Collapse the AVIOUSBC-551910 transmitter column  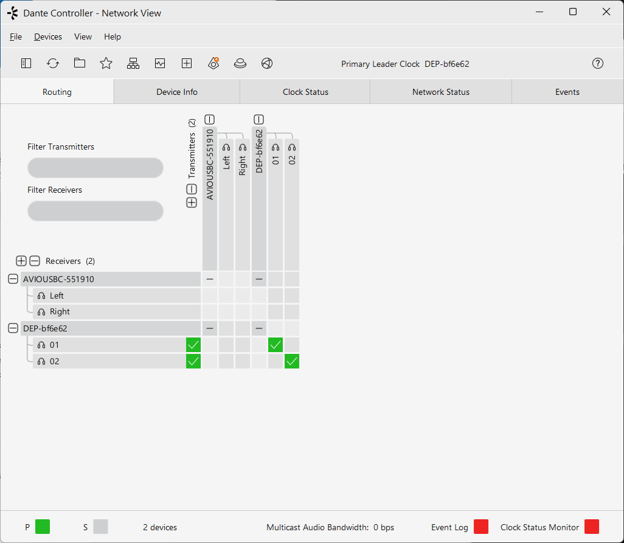point(210,119)
